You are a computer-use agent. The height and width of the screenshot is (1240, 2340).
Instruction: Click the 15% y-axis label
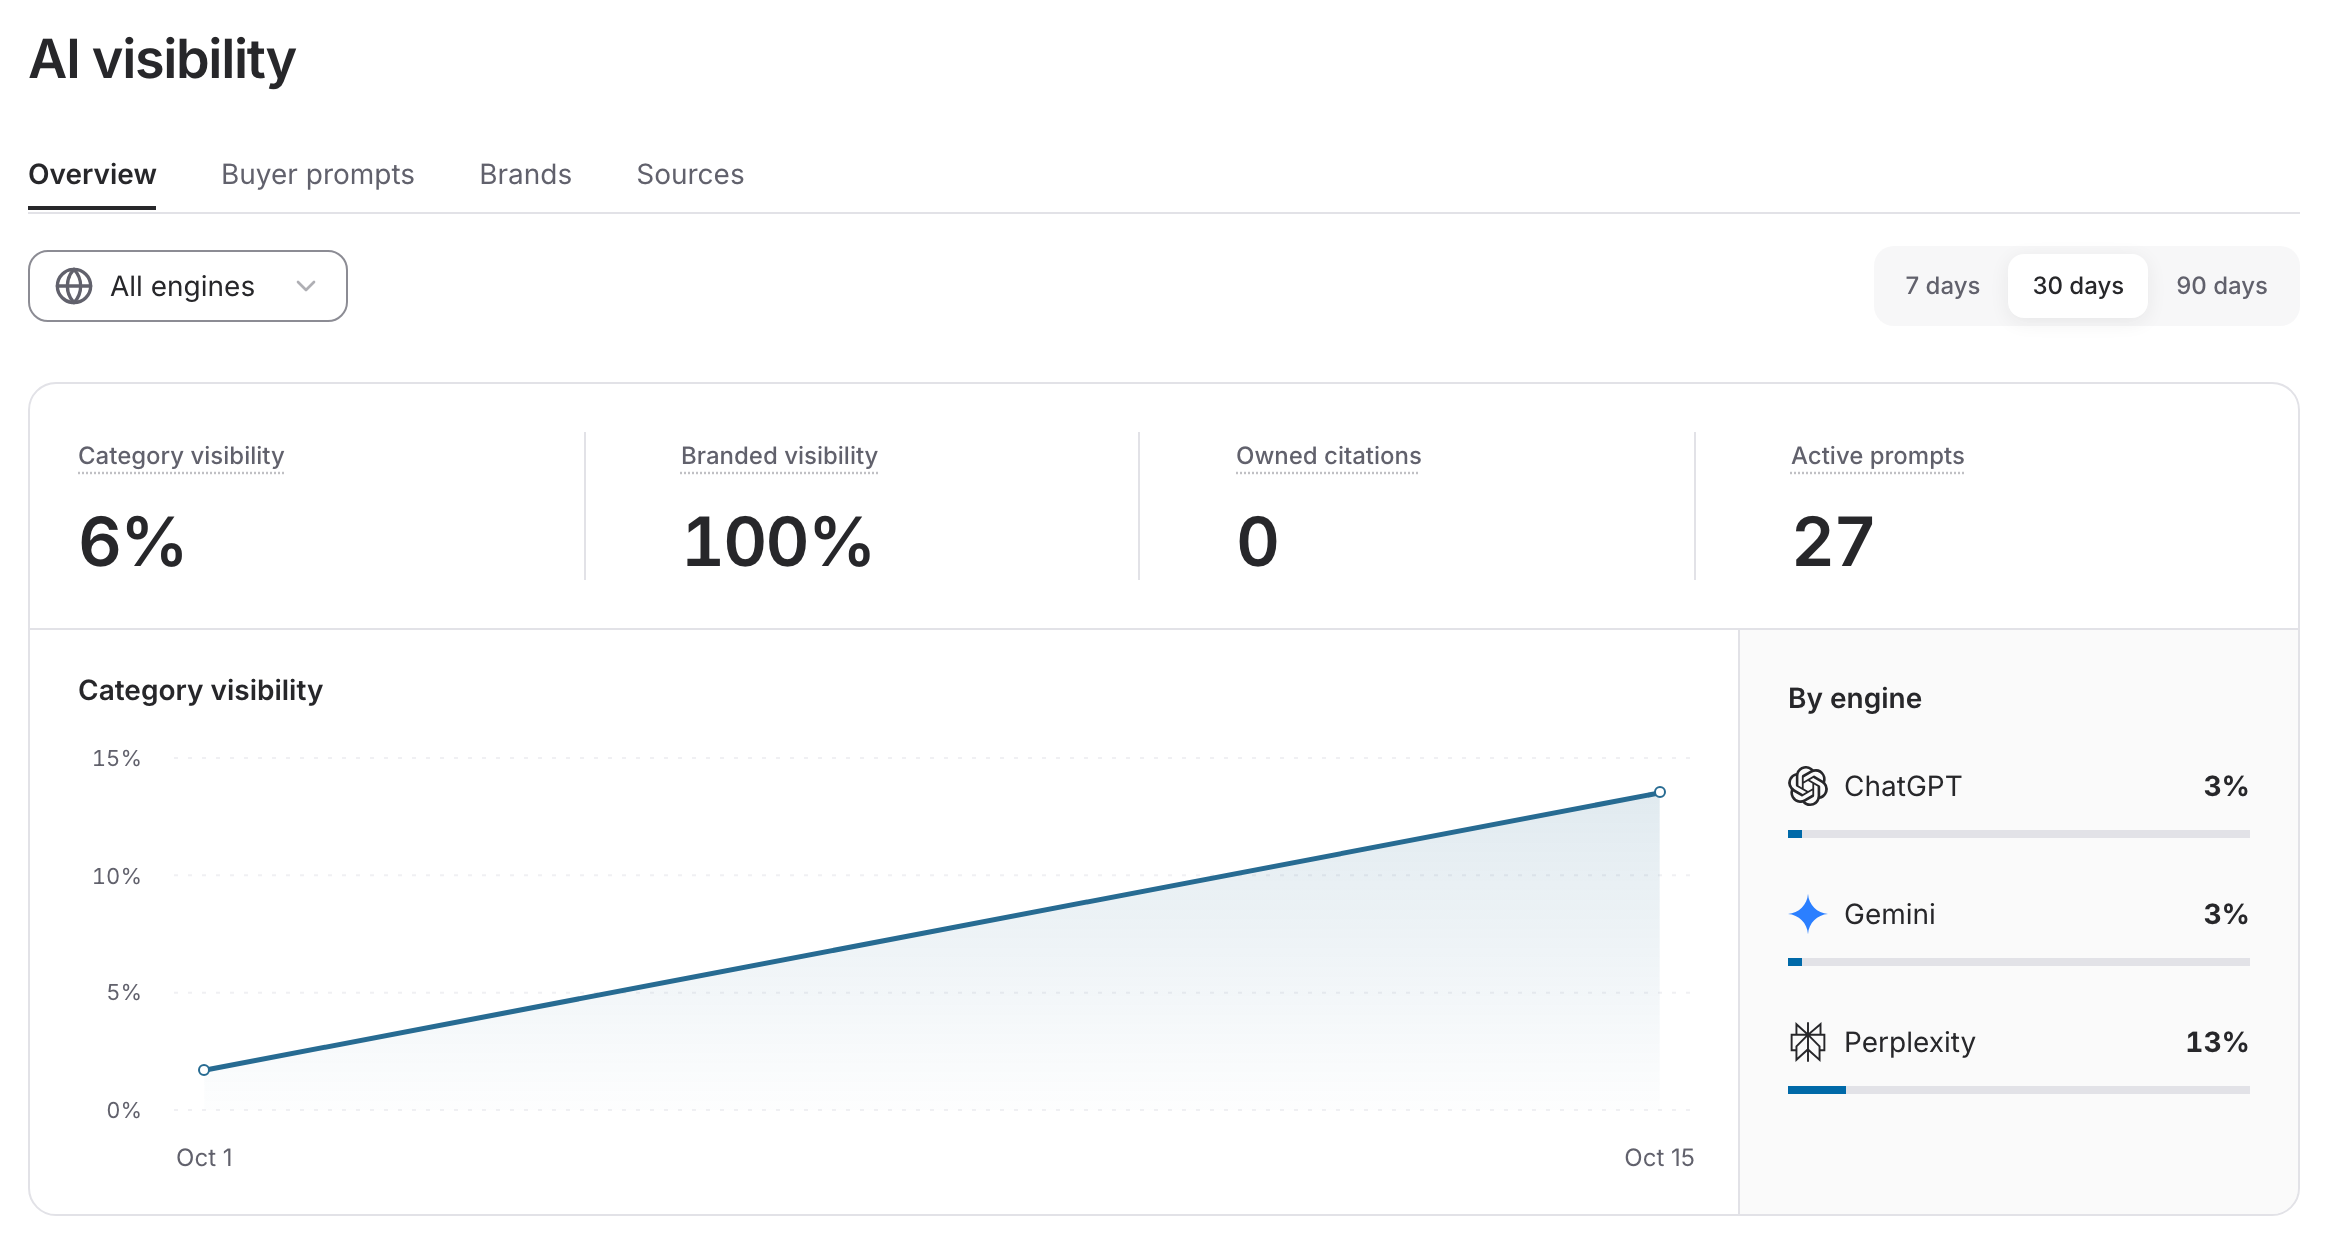[116, 758]
